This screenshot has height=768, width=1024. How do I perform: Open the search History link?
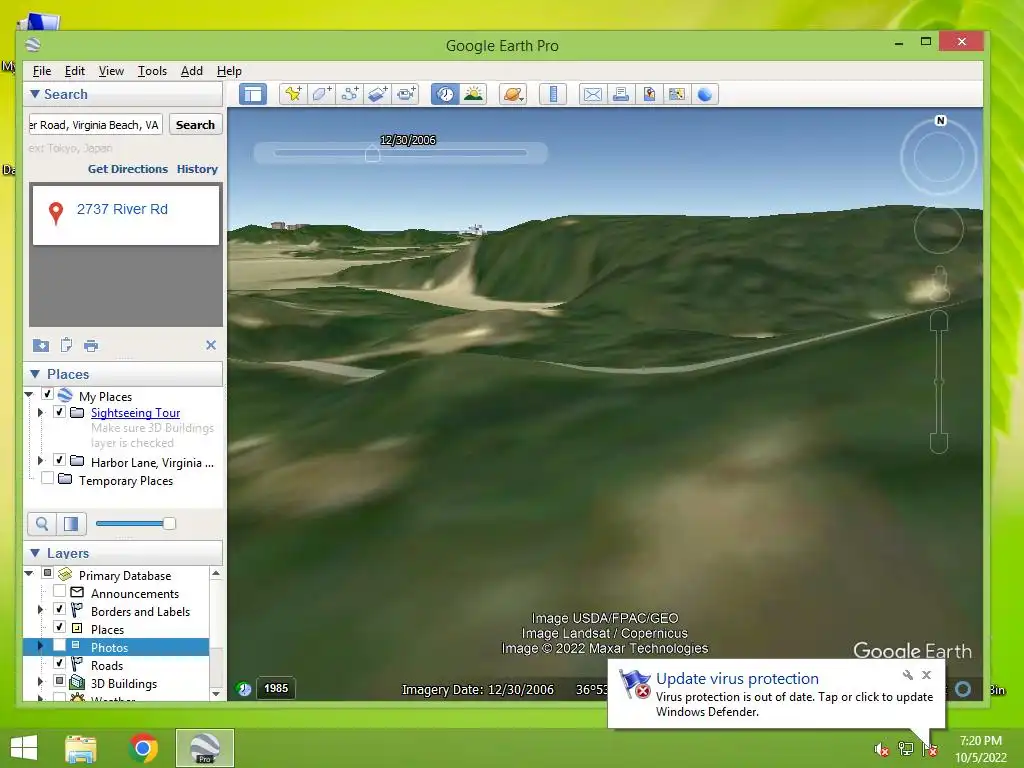tap(197, 168)
